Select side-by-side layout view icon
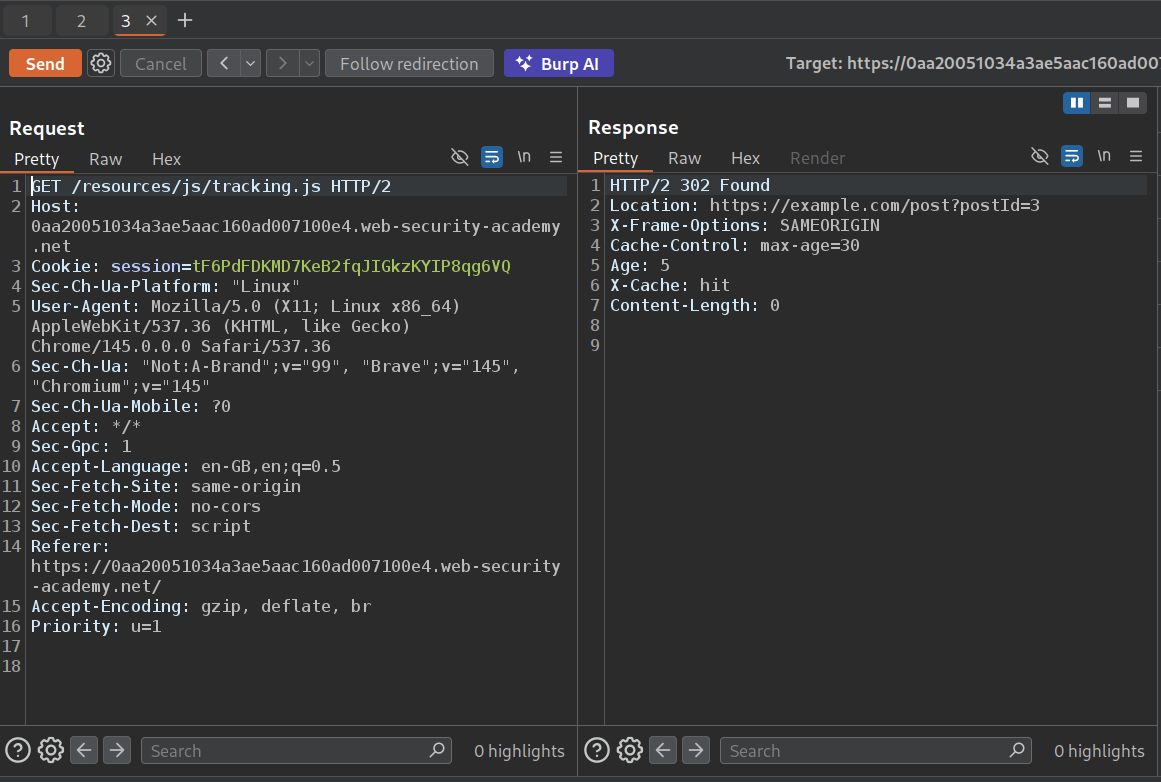 tap(1077, 103)
